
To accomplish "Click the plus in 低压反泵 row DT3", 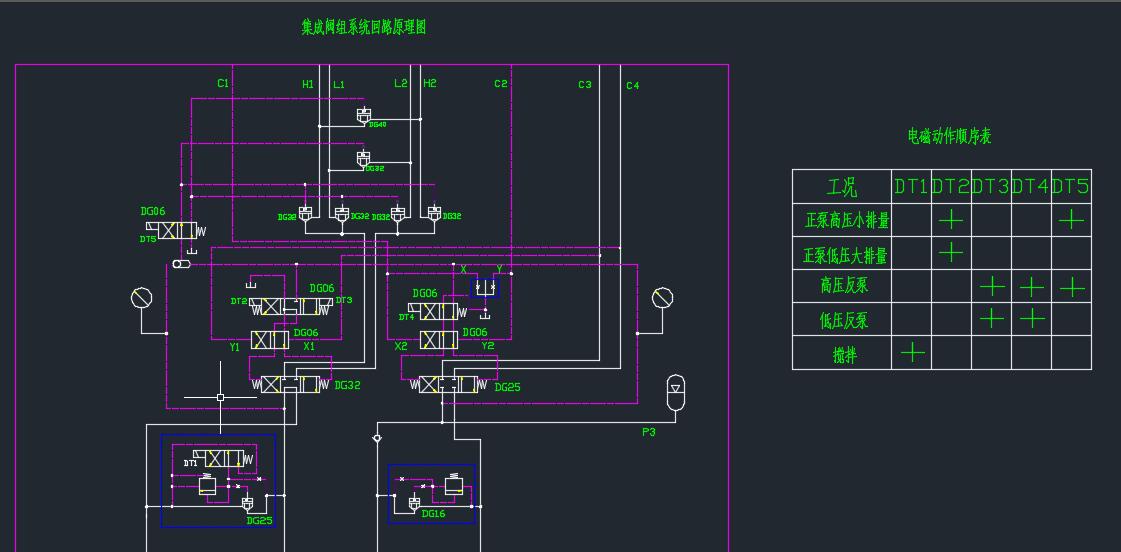I will 992,317.
